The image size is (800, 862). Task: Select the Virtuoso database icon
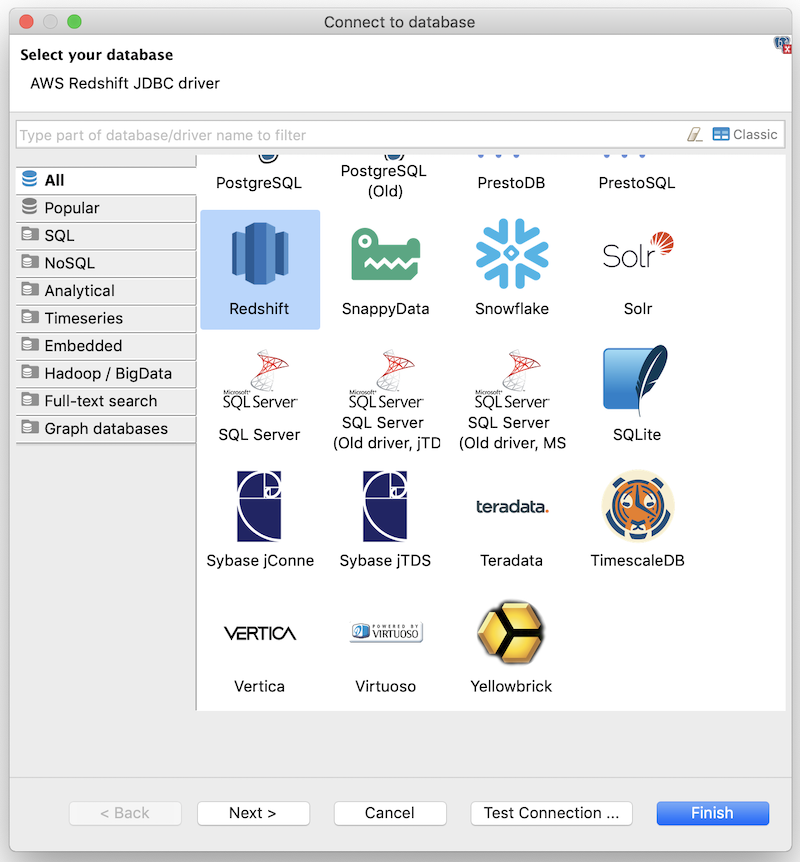pyautogui.click(x=386, y=632)
